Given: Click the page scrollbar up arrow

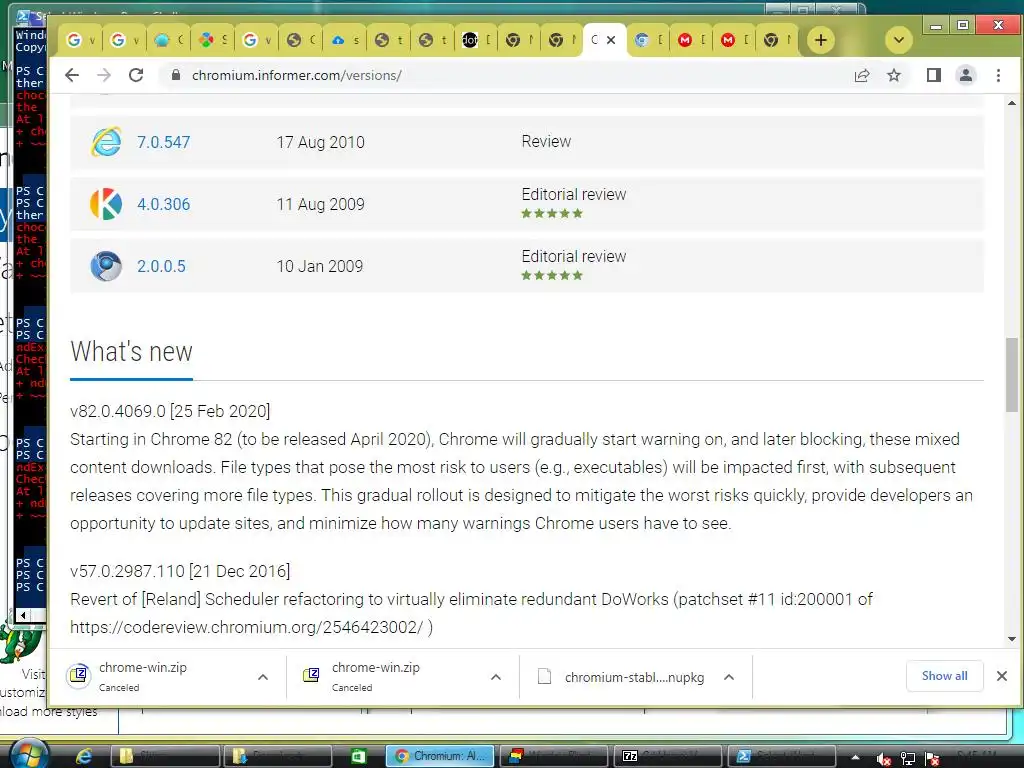Looking at the screenshot, I should (x=1012, y=103).
